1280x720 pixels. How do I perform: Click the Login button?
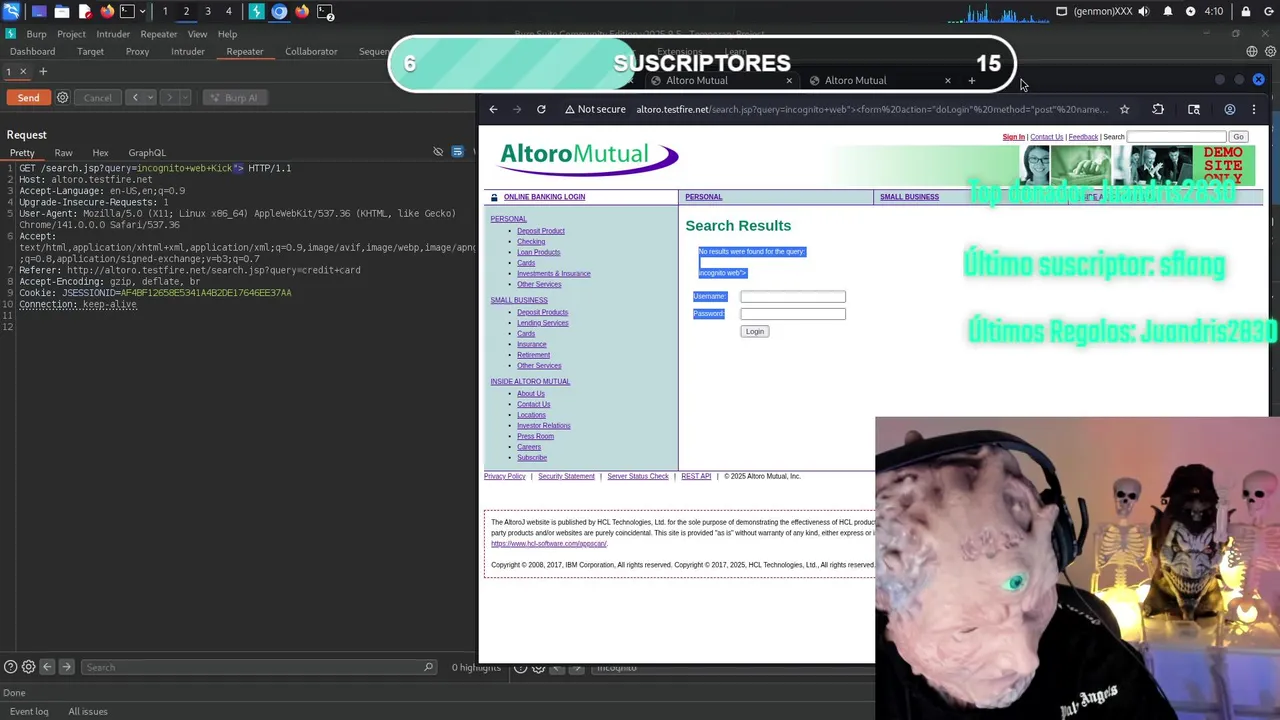(x=755, y=332)
